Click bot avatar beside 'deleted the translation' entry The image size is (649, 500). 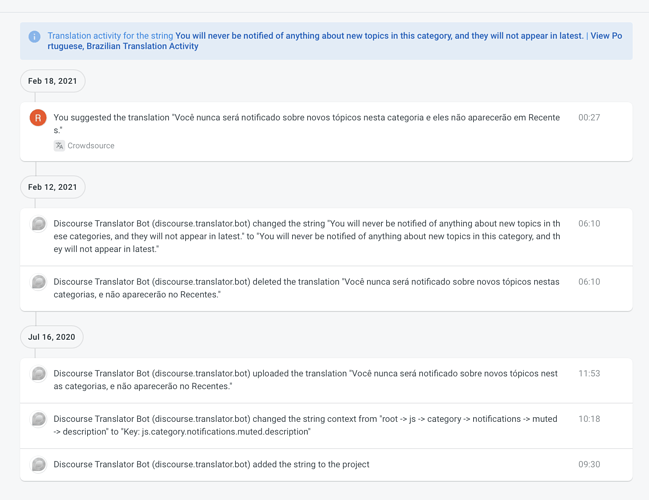coord(38,282)
